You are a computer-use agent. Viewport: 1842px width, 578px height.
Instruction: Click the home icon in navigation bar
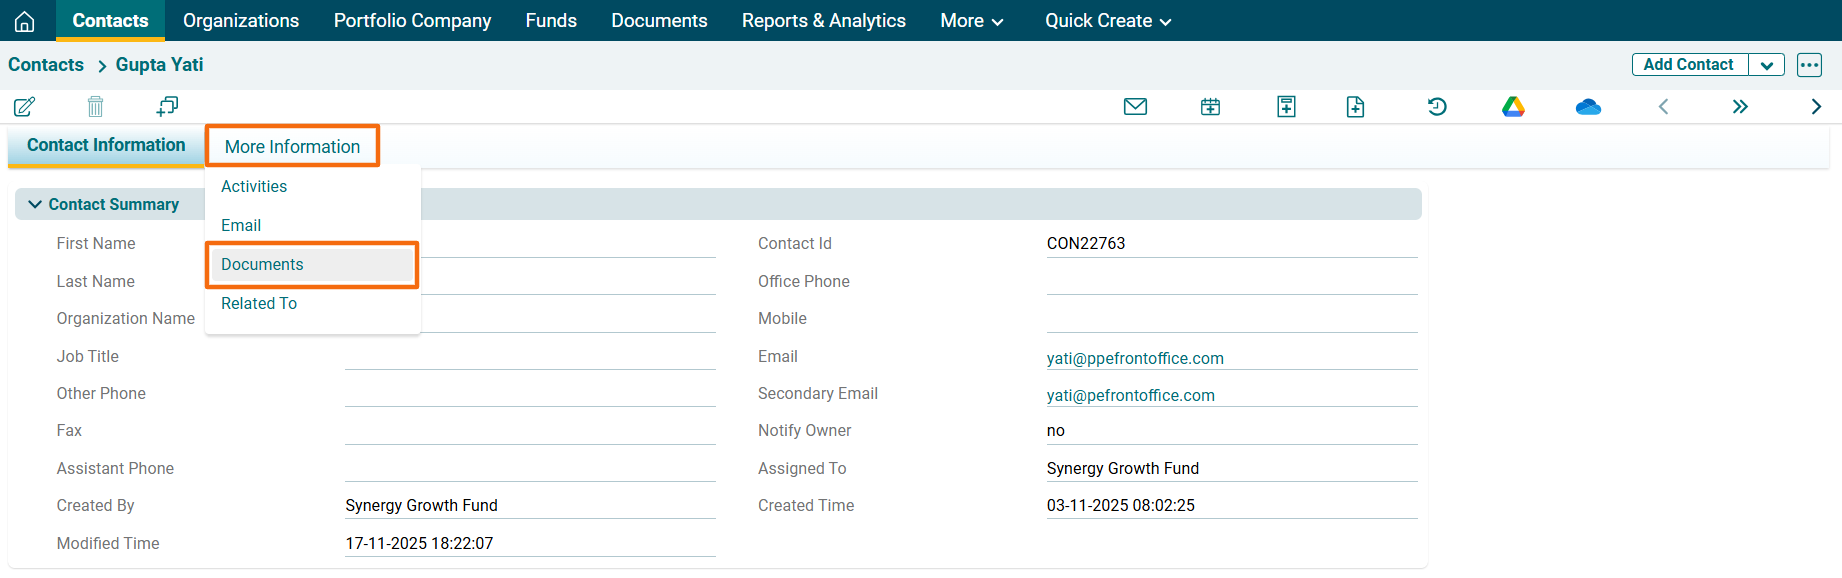(25, 21)
